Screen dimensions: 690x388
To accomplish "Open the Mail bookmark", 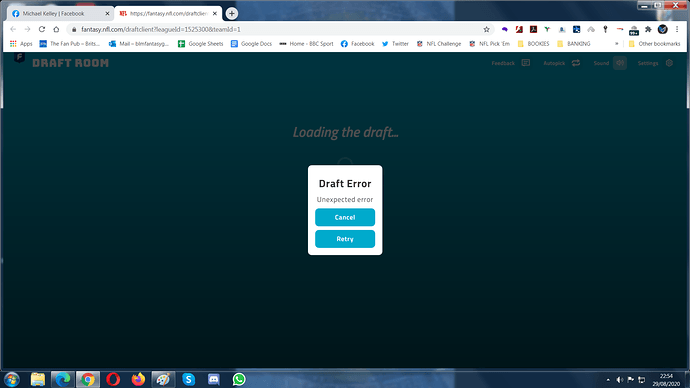I will [139, 44].
